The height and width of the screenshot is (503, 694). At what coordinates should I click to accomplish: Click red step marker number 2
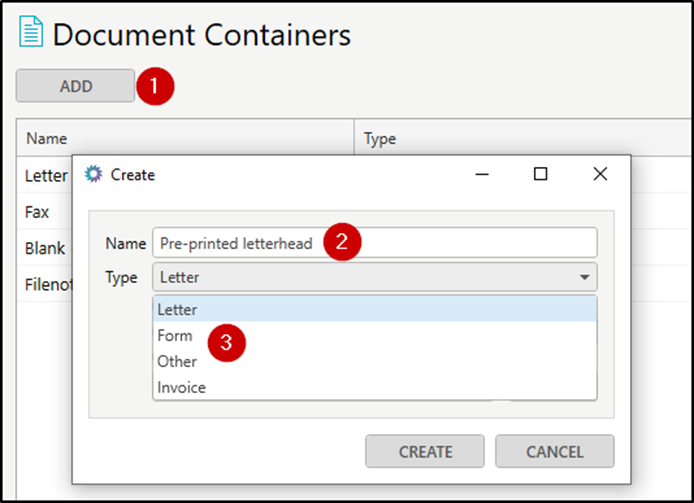343,241
